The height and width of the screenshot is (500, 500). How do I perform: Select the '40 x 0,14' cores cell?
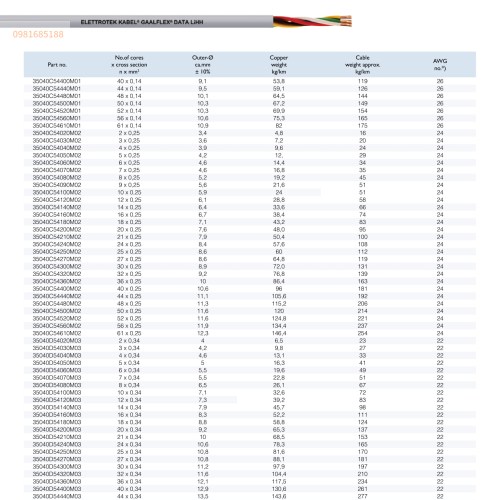(x=129, y=81)
